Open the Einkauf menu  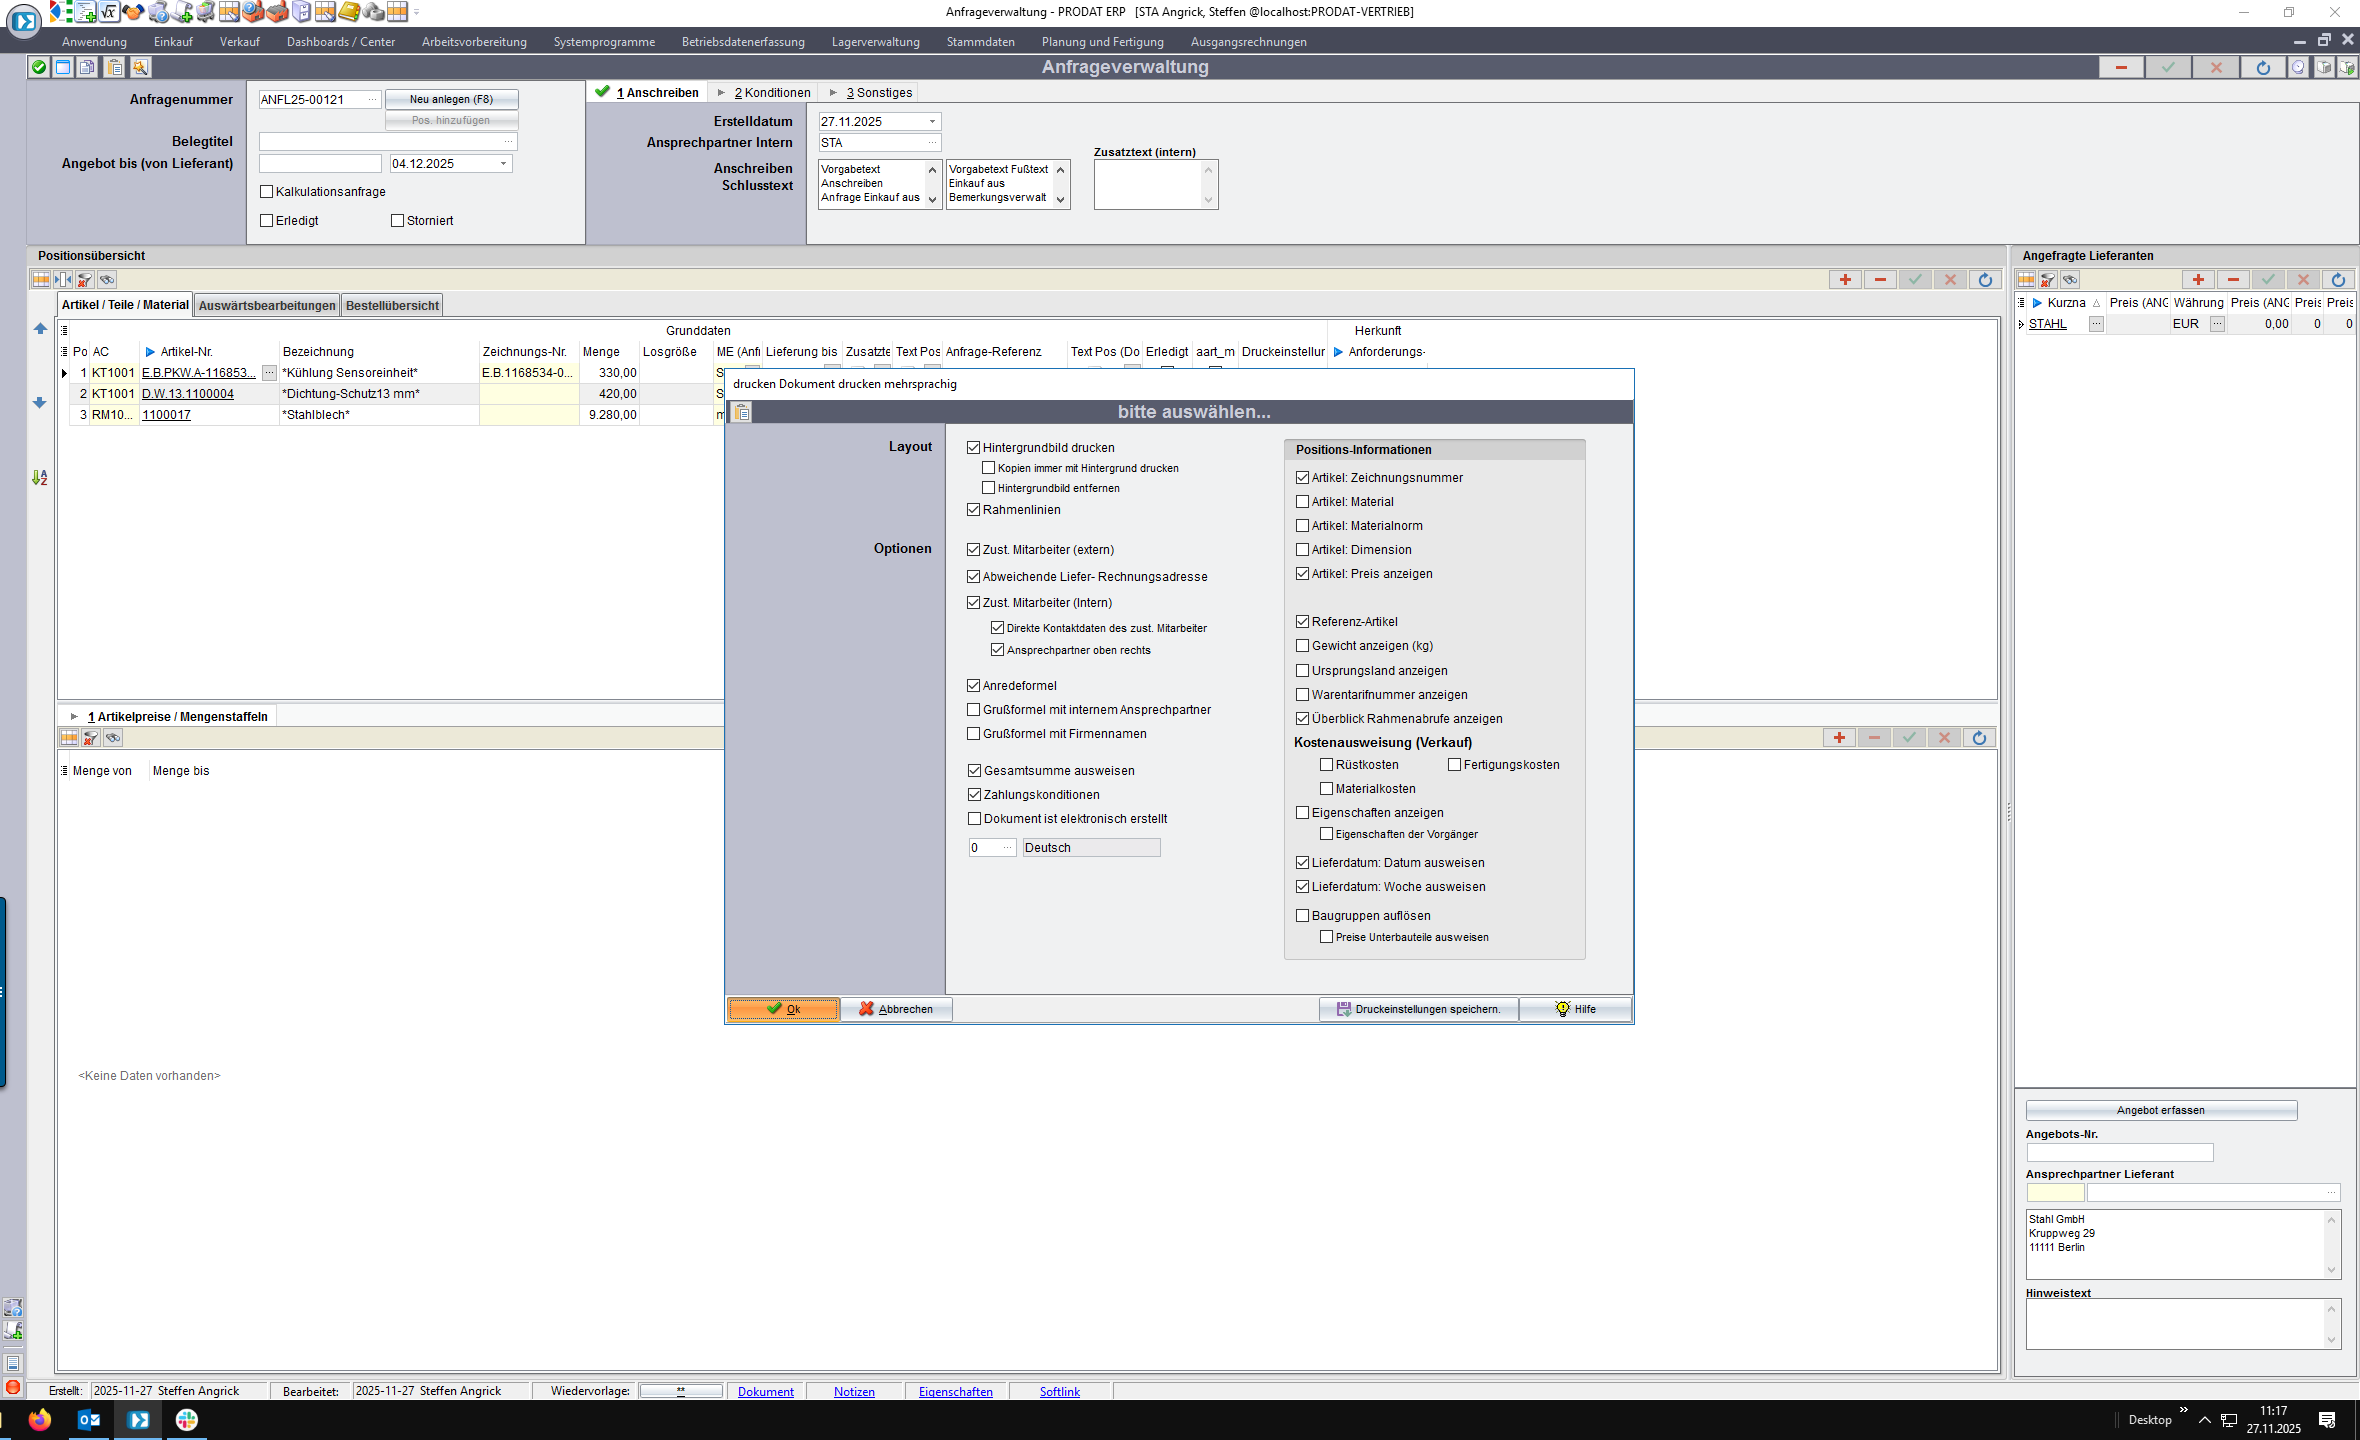pos(173,42)
